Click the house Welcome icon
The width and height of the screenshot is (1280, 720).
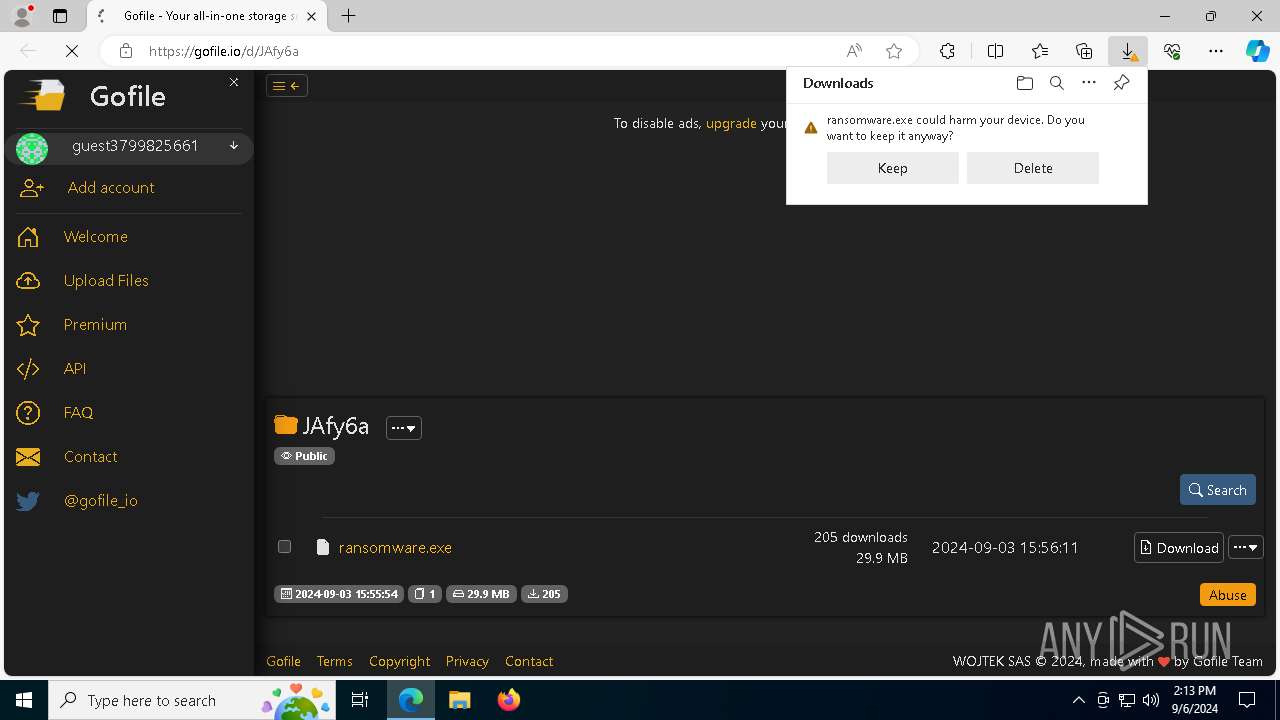(x=28, y=237)
